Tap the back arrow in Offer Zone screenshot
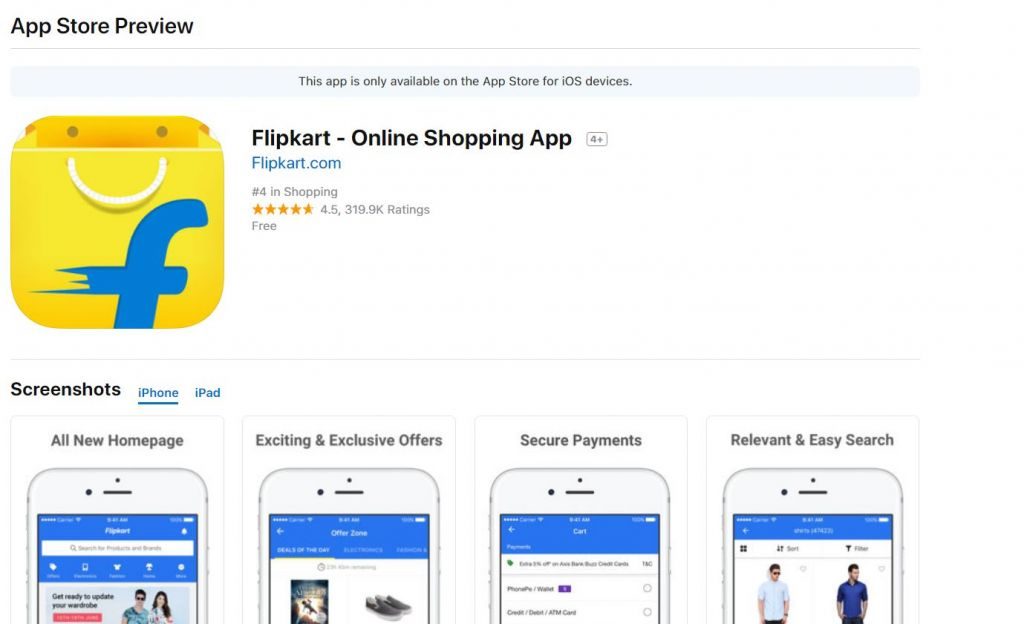 click(281, 532)
